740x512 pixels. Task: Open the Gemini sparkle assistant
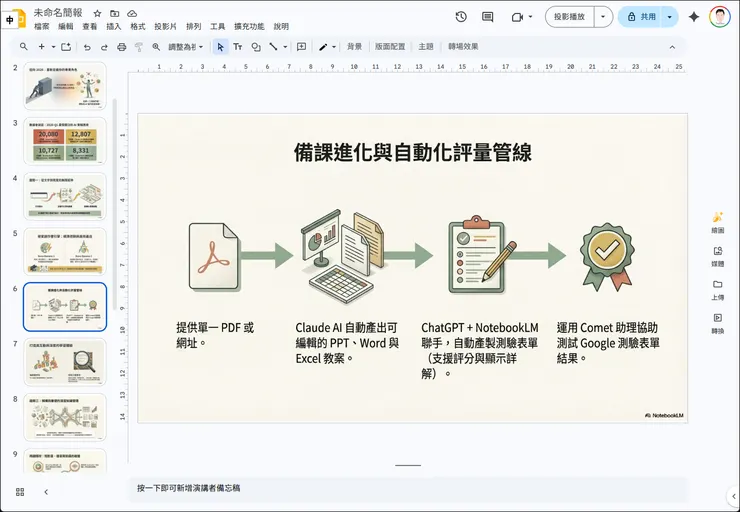[x=694, y=17]
